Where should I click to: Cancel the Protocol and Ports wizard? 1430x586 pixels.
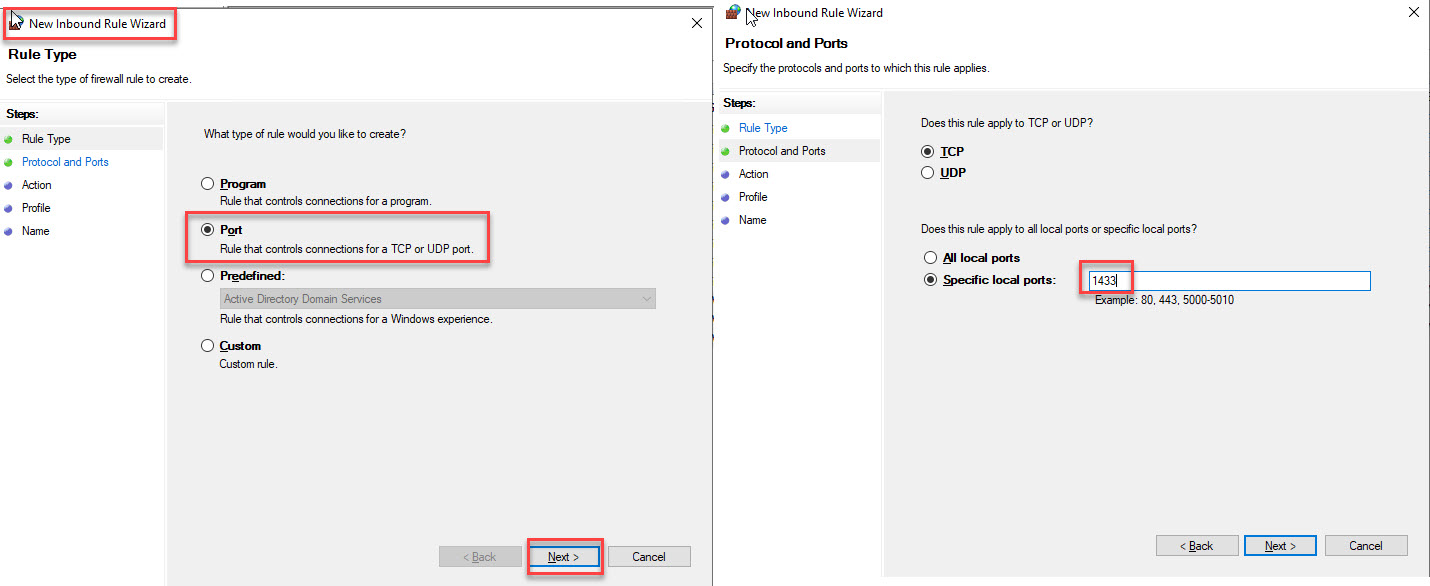[x=1365, y=546]
